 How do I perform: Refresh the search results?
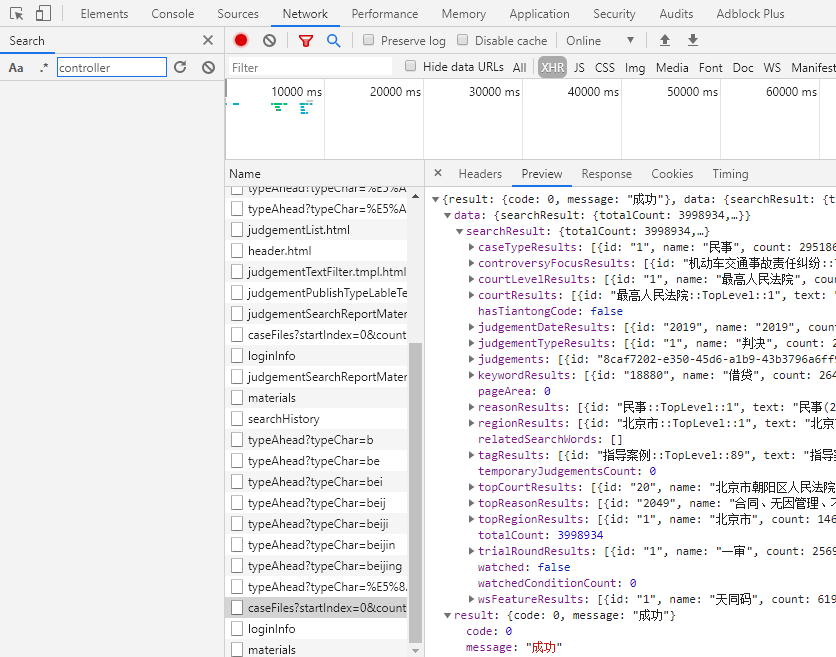tap(180, 67)
